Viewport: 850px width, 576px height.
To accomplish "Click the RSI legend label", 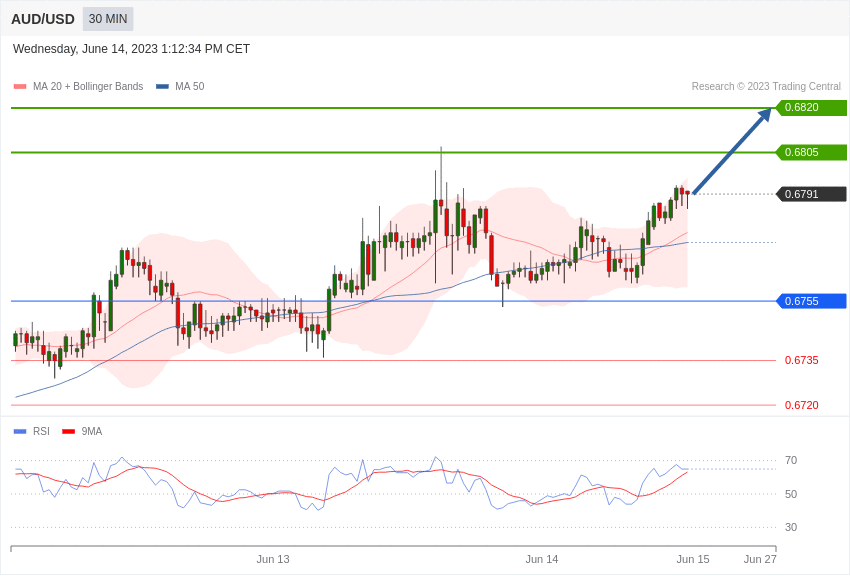I will tap(41, 431).
